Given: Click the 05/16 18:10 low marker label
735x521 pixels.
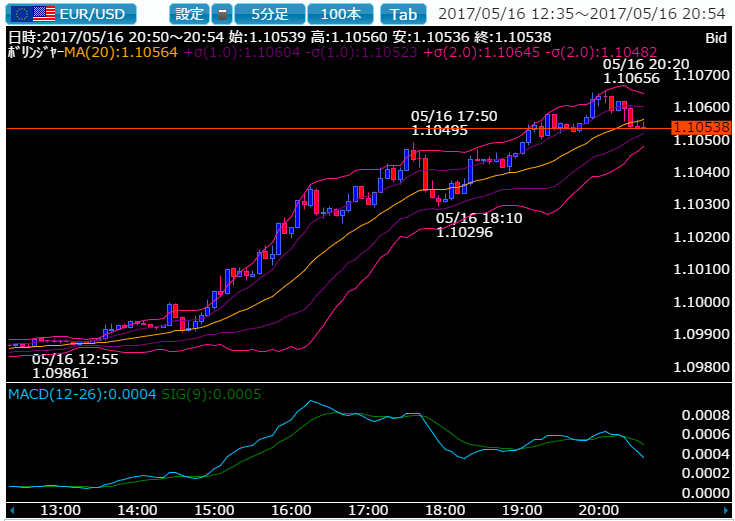Looking at the screenshot, I should (479, 225).
